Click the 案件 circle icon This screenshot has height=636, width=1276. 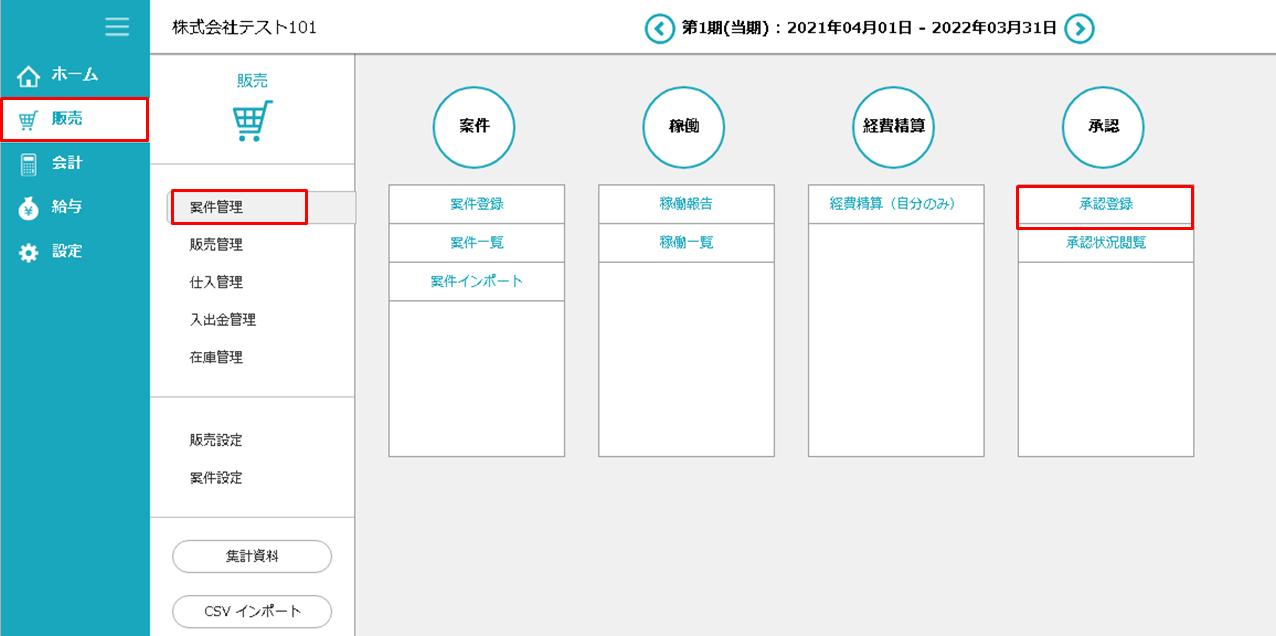[x=474, y=127]
